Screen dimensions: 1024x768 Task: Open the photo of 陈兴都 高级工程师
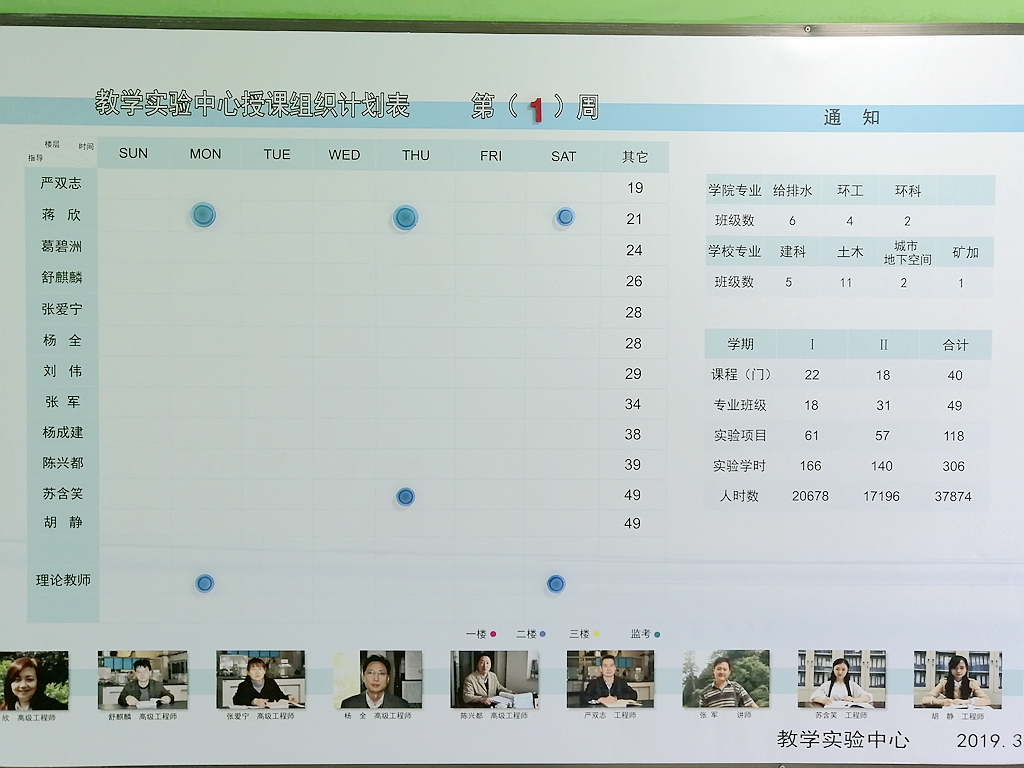coord(494,679)
